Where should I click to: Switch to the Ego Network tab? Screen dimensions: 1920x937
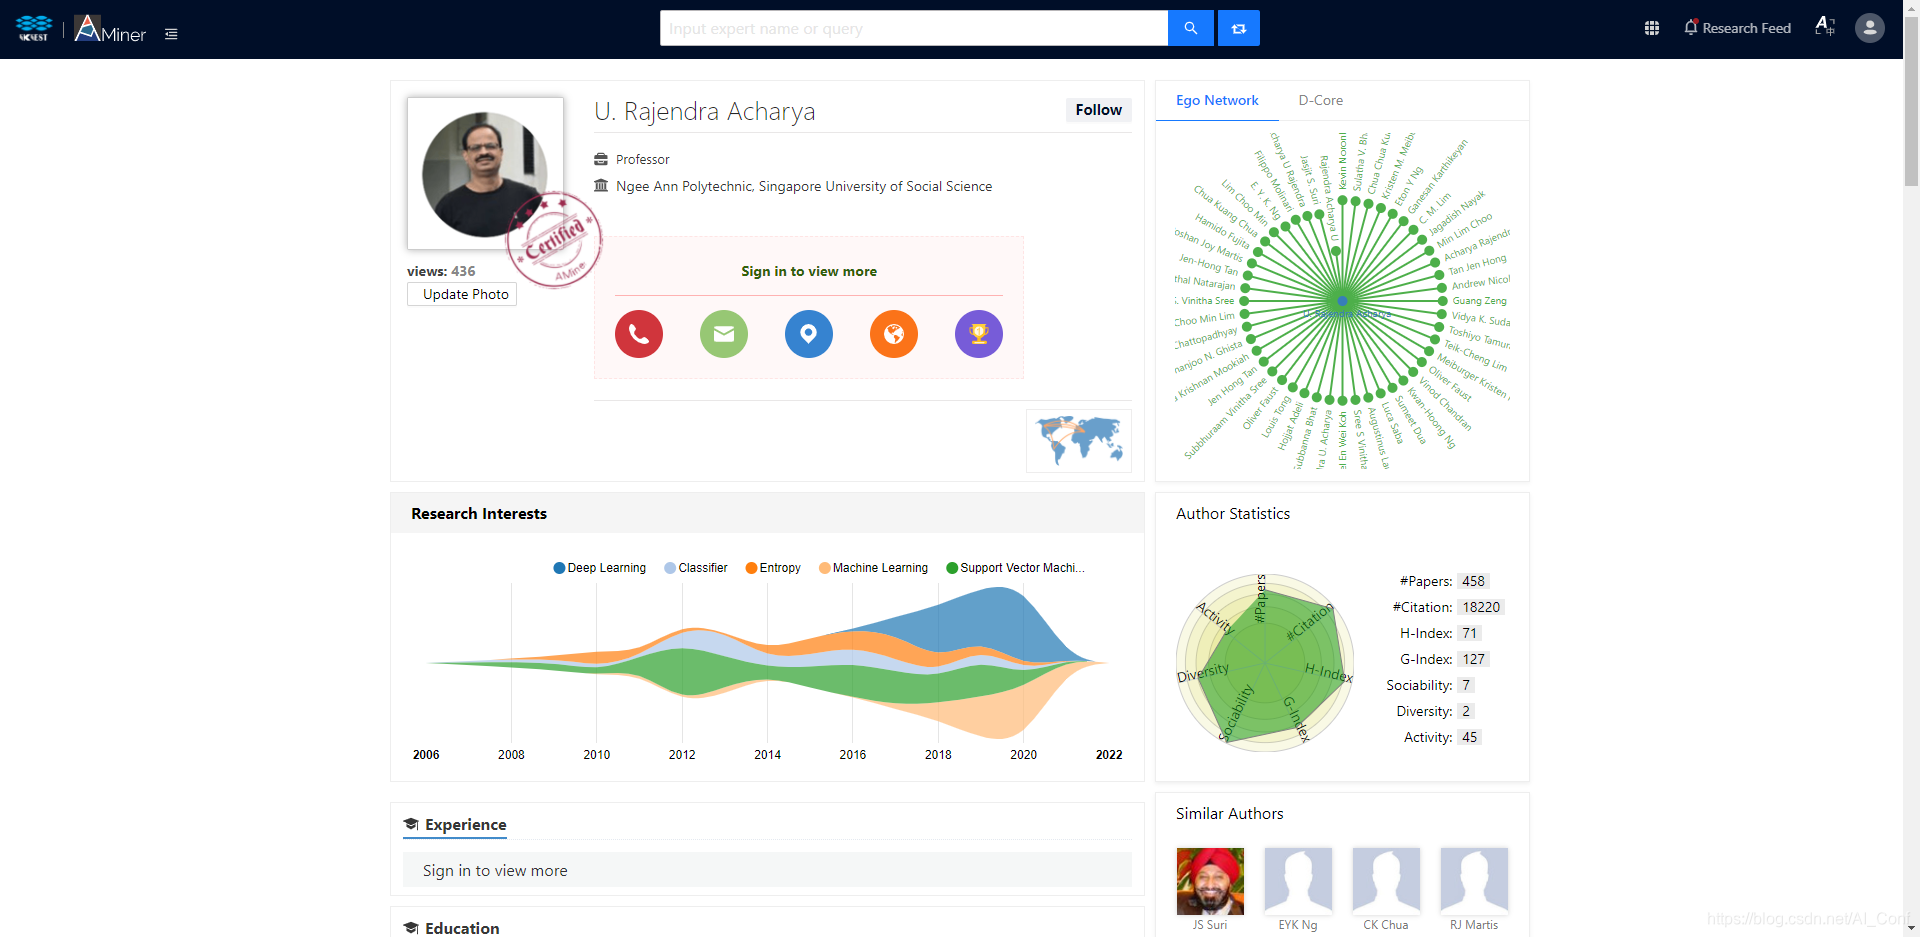point(1217,100)
